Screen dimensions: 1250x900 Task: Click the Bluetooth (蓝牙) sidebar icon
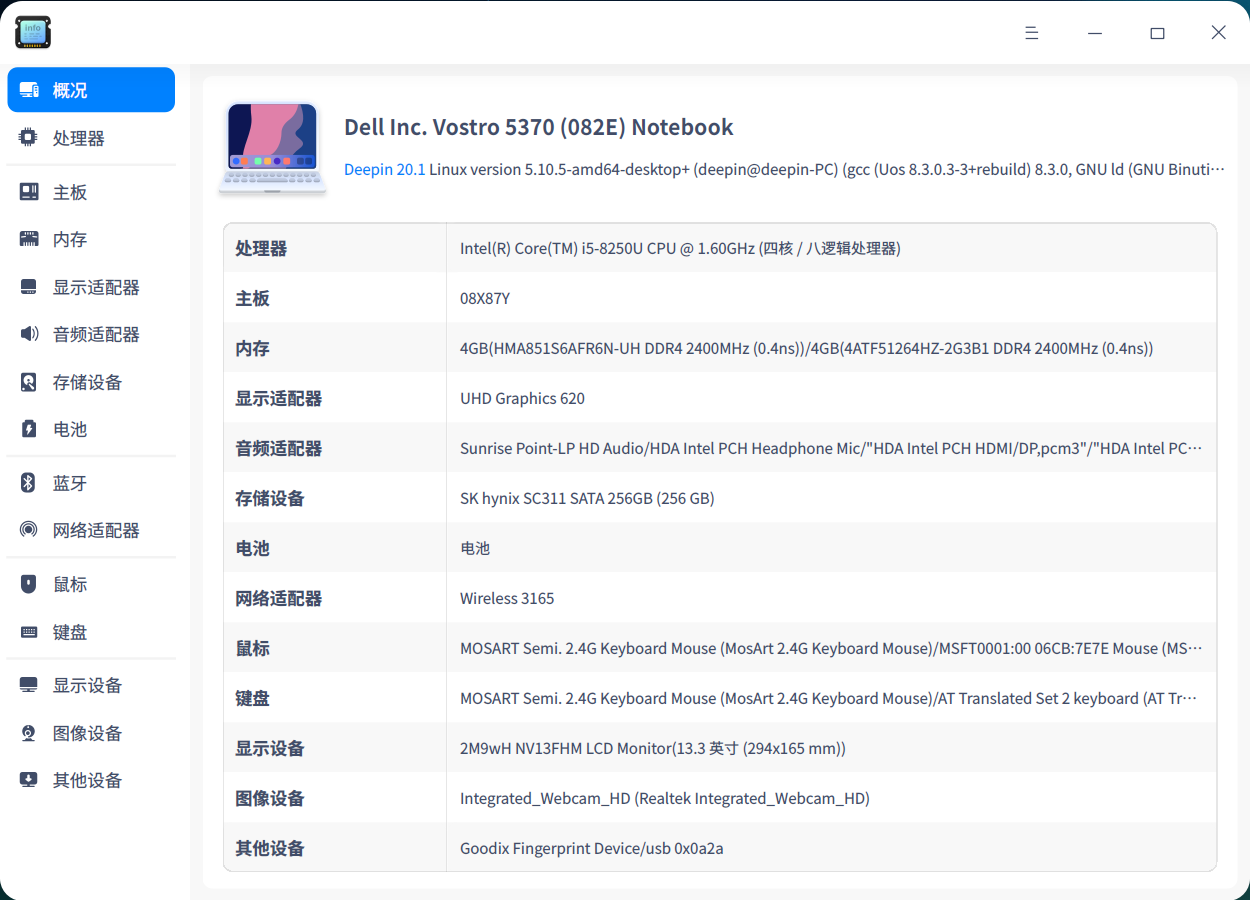(x=29, y=483)
